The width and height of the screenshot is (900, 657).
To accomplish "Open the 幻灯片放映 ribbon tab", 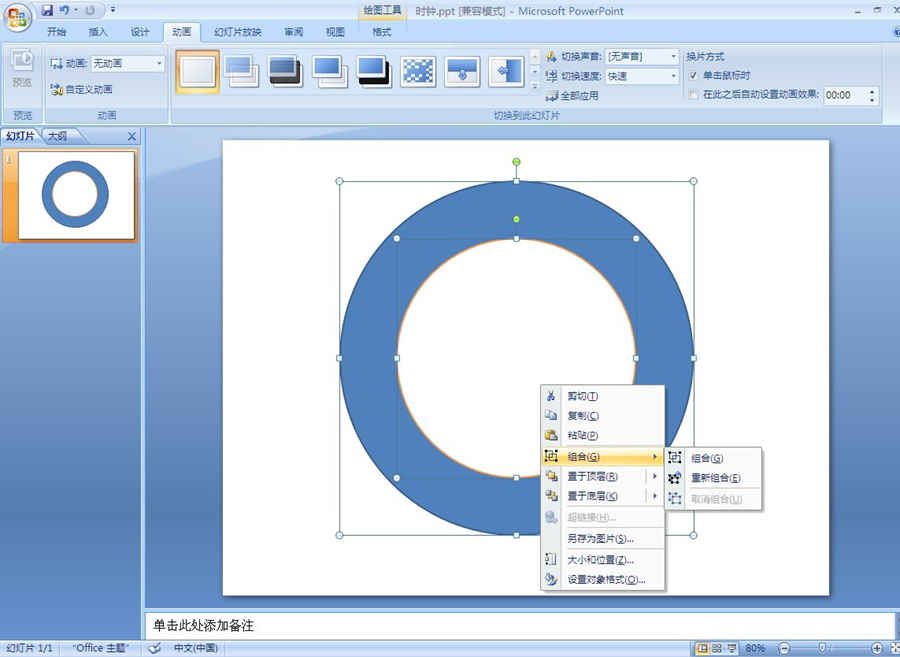I will [238, 32].
